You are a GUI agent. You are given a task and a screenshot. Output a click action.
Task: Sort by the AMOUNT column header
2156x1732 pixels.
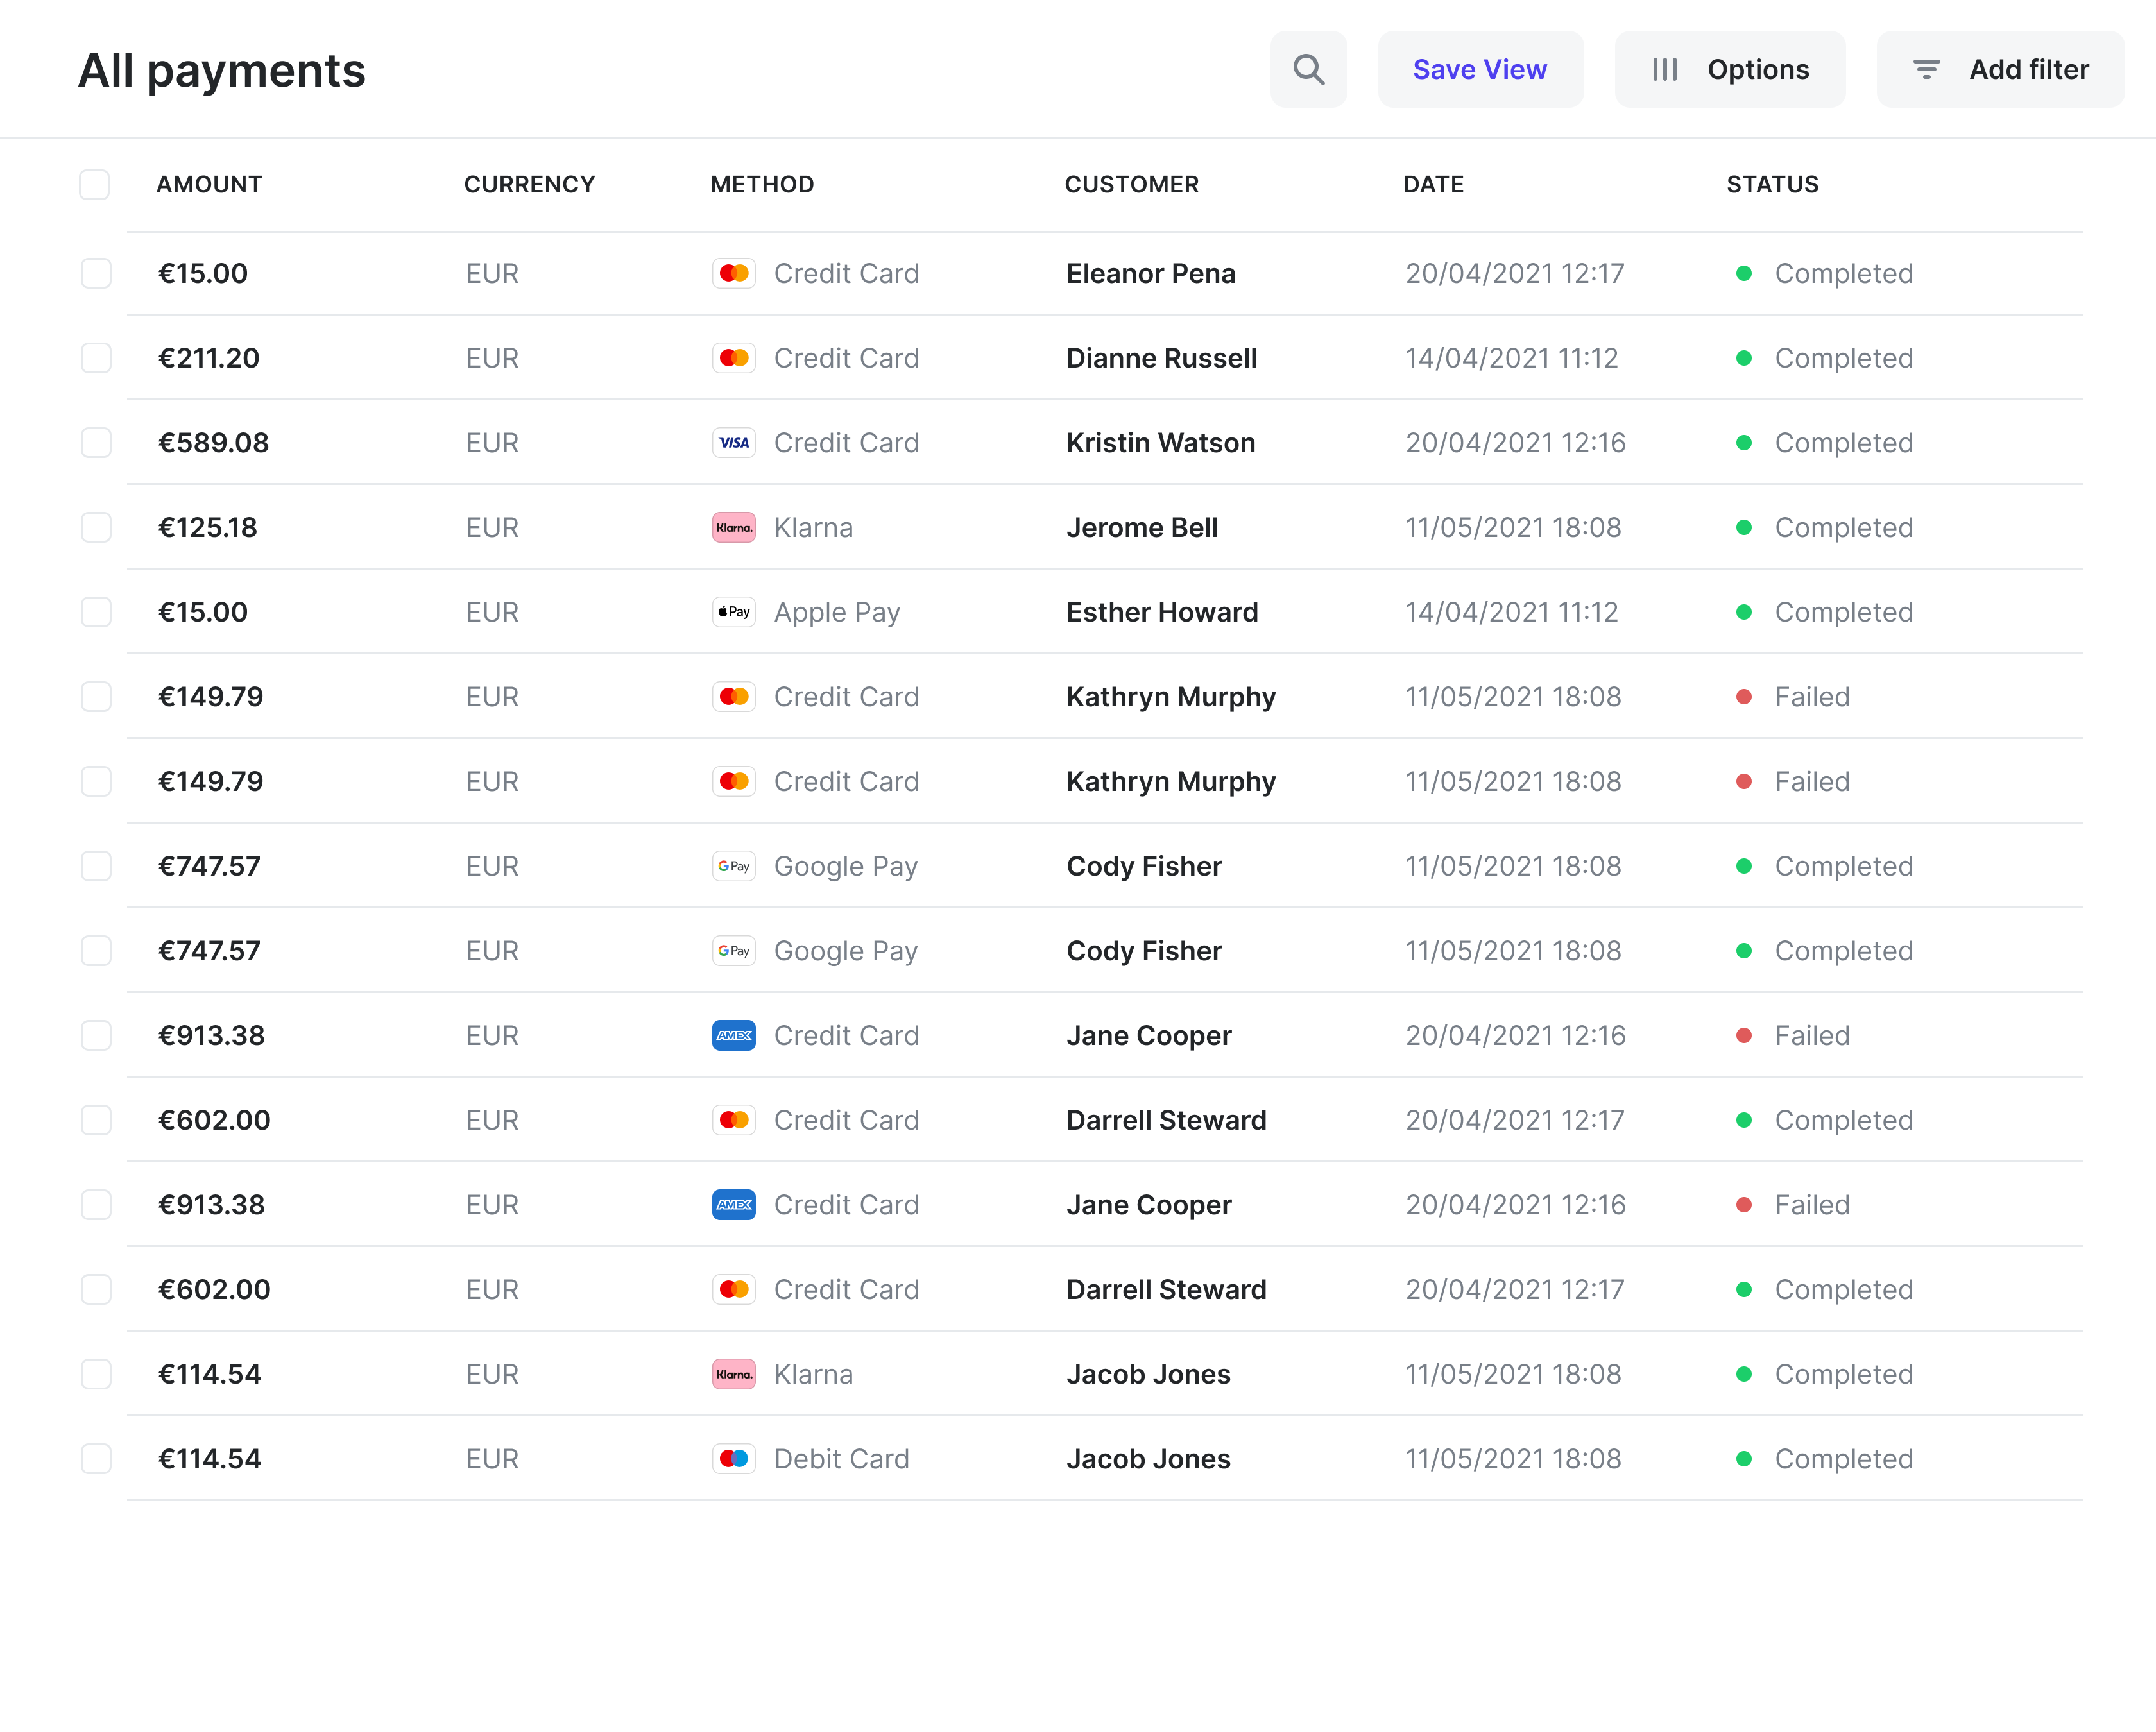(209, 184)
